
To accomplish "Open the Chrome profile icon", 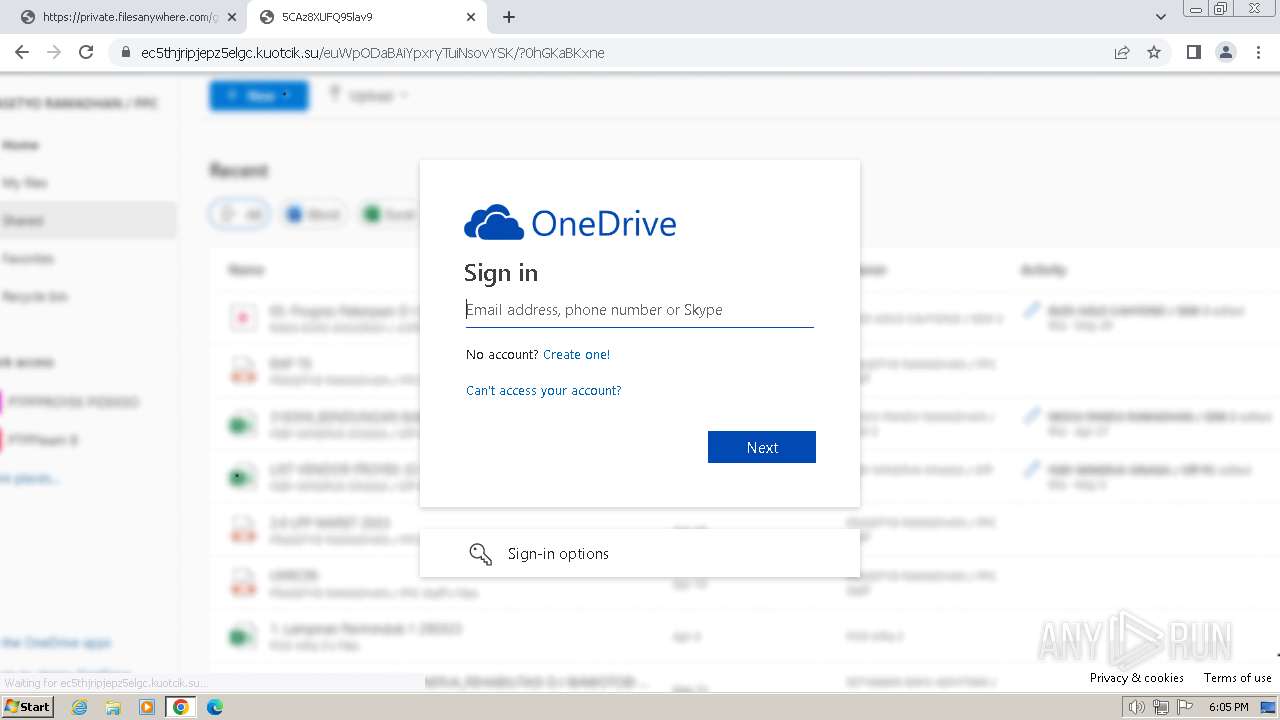I will click(x=1226, y=53).
